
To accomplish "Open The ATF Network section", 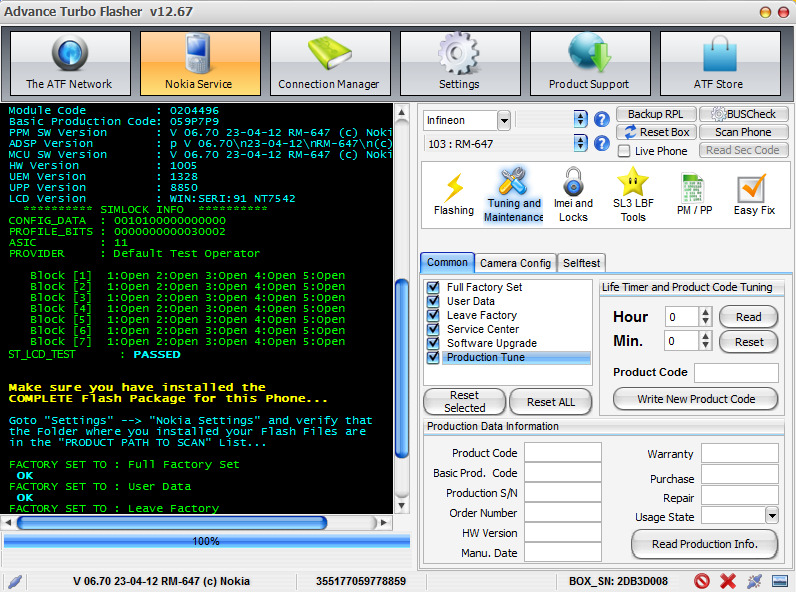I will tap(70, 63).
